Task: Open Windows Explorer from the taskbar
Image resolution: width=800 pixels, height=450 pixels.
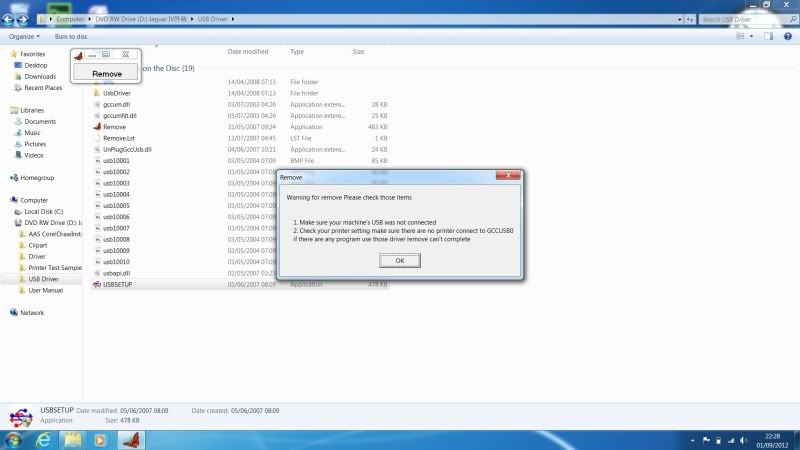Action: tap(72, 440)
